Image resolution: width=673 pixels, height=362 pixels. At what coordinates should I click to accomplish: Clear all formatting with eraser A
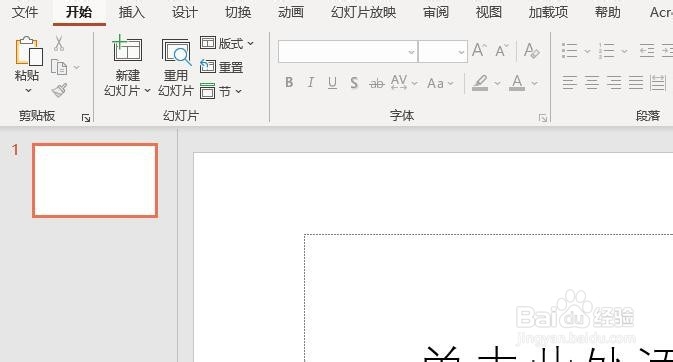532,51
